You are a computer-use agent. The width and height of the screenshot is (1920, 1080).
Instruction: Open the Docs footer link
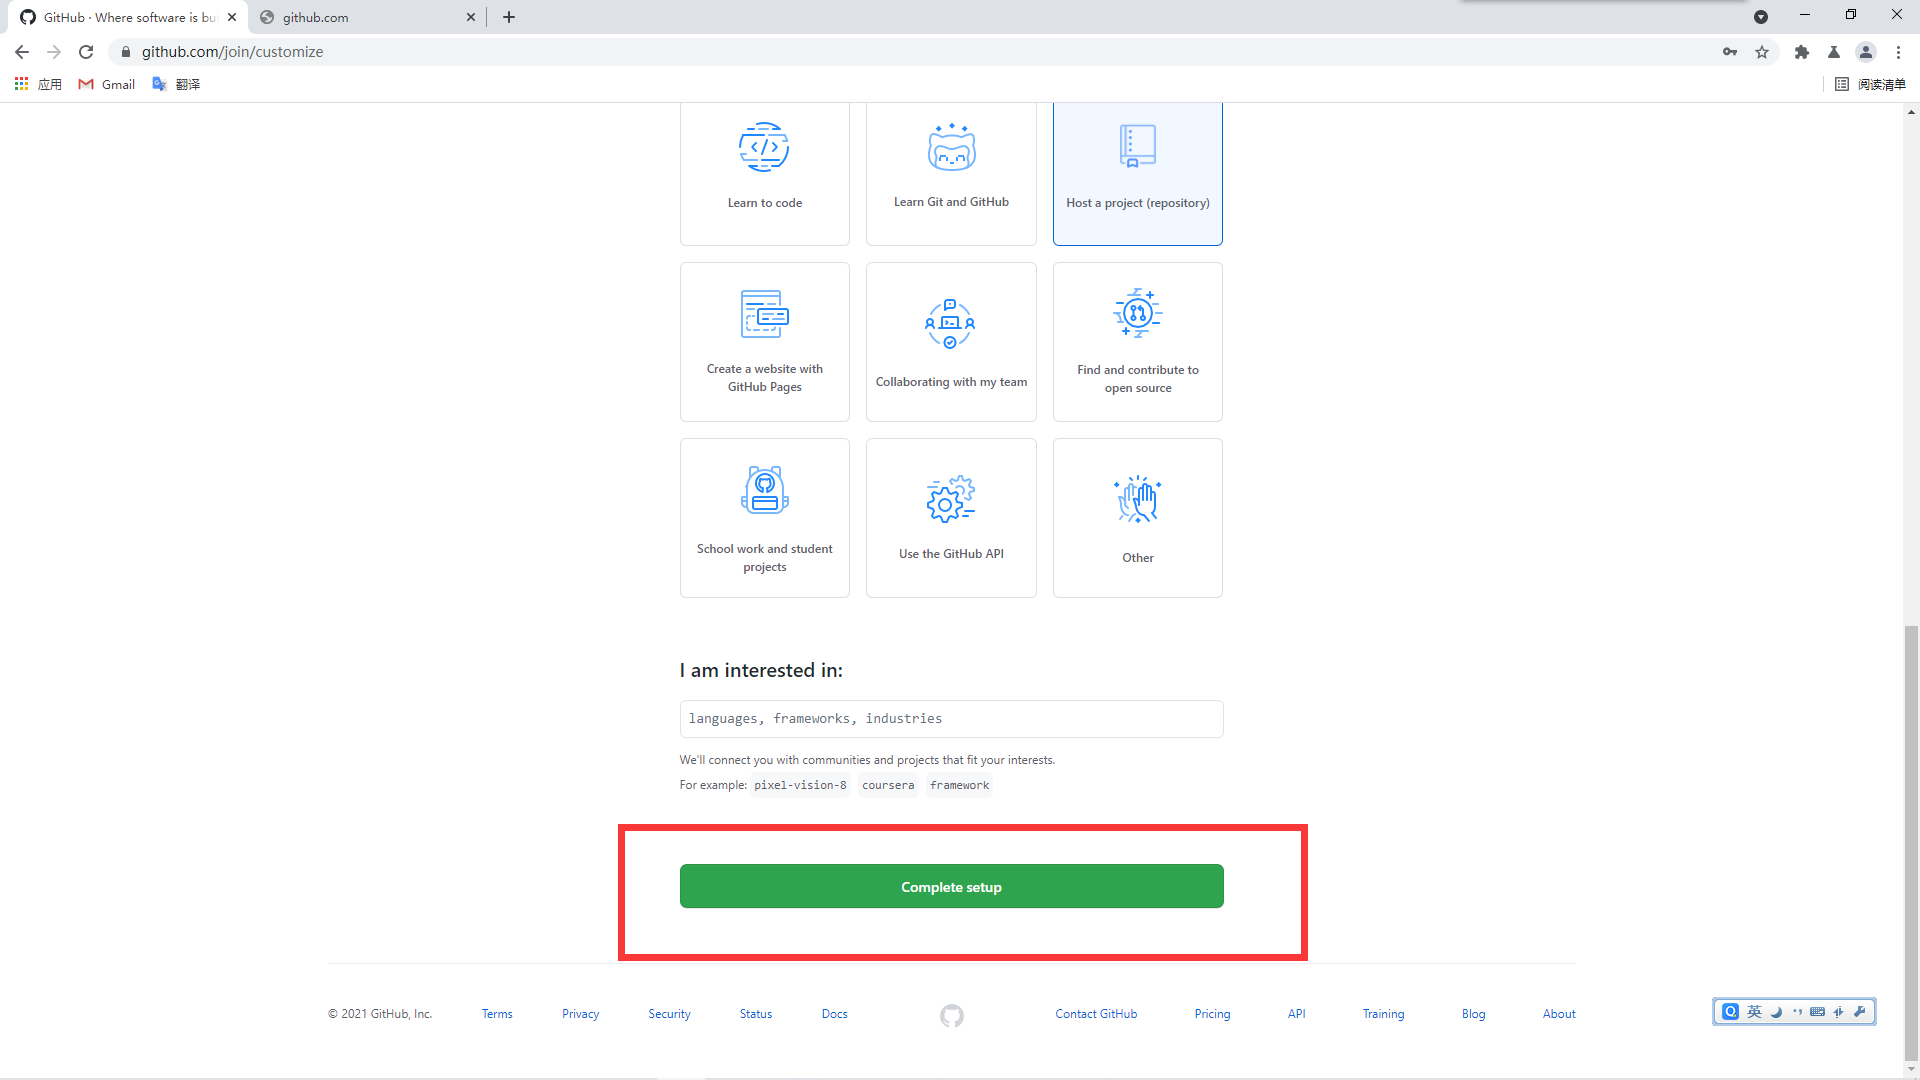point(835,1014)
